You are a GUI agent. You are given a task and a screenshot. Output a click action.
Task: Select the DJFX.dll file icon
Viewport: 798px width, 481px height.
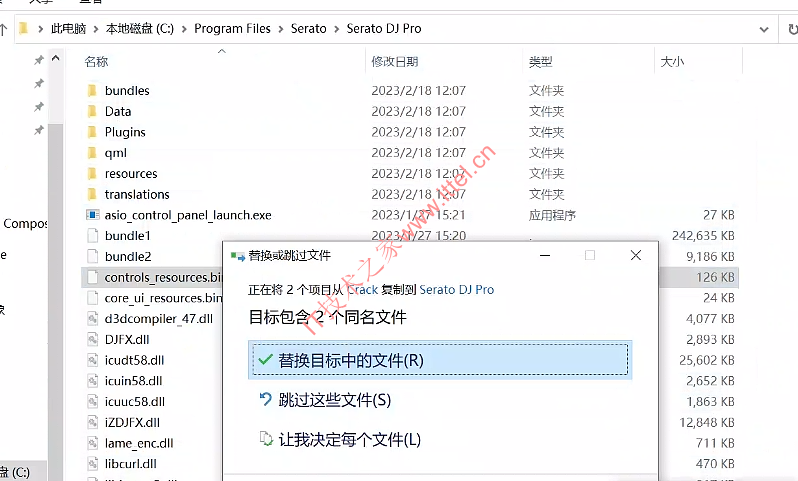click(92, 339)
